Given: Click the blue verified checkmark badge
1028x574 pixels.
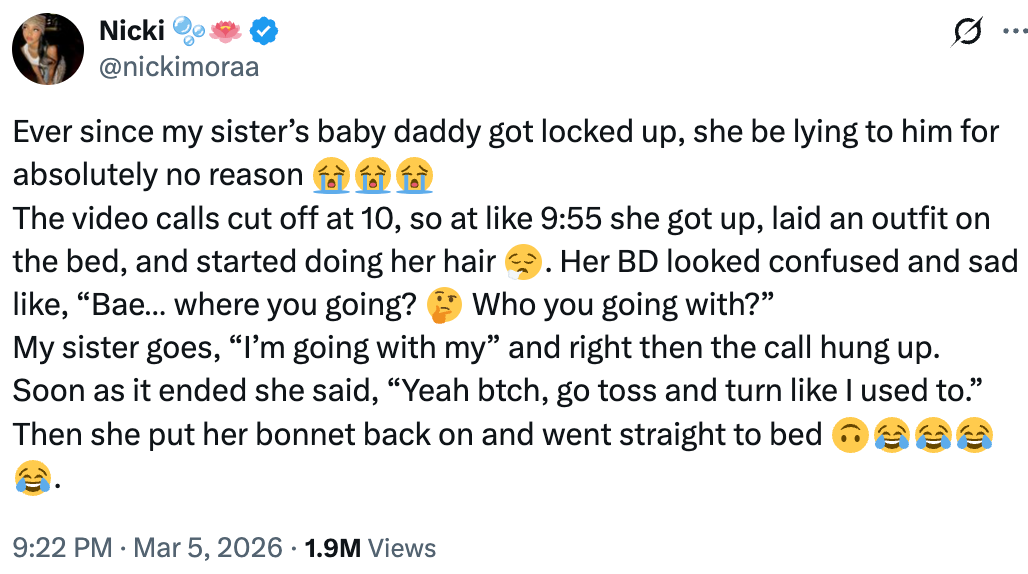Looking at the screenshot, I should [x=264, y=33].
